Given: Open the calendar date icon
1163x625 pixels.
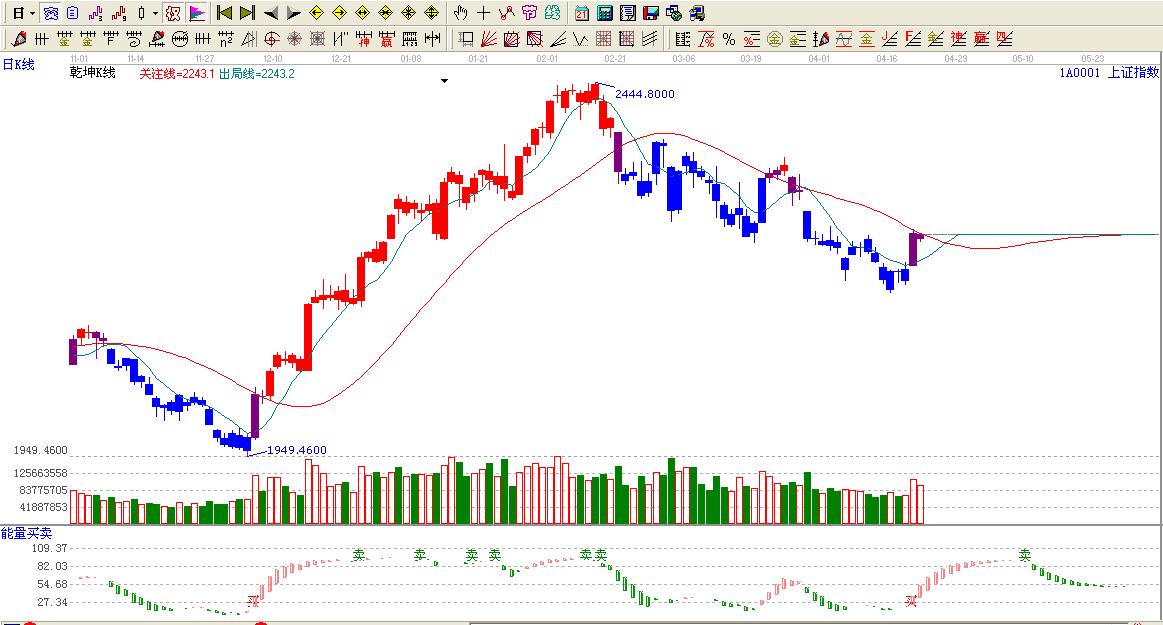Looking at the screenshot, I should [x=582, y=13].
